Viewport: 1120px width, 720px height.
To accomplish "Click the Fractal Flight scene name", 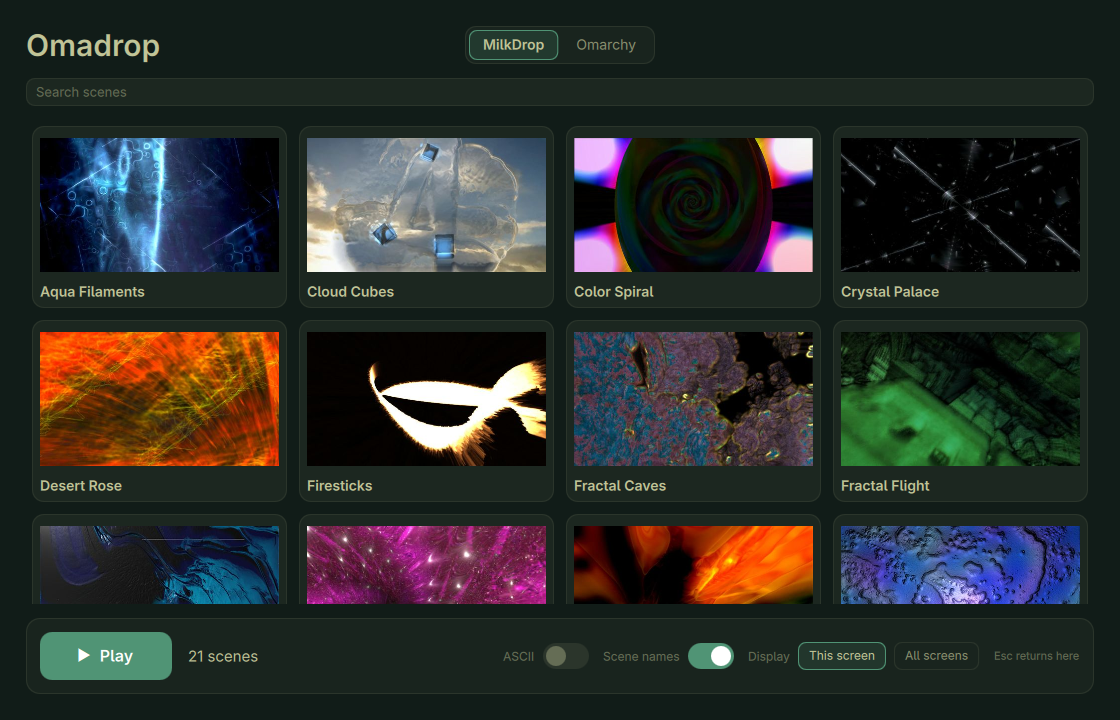I will 885,486.
